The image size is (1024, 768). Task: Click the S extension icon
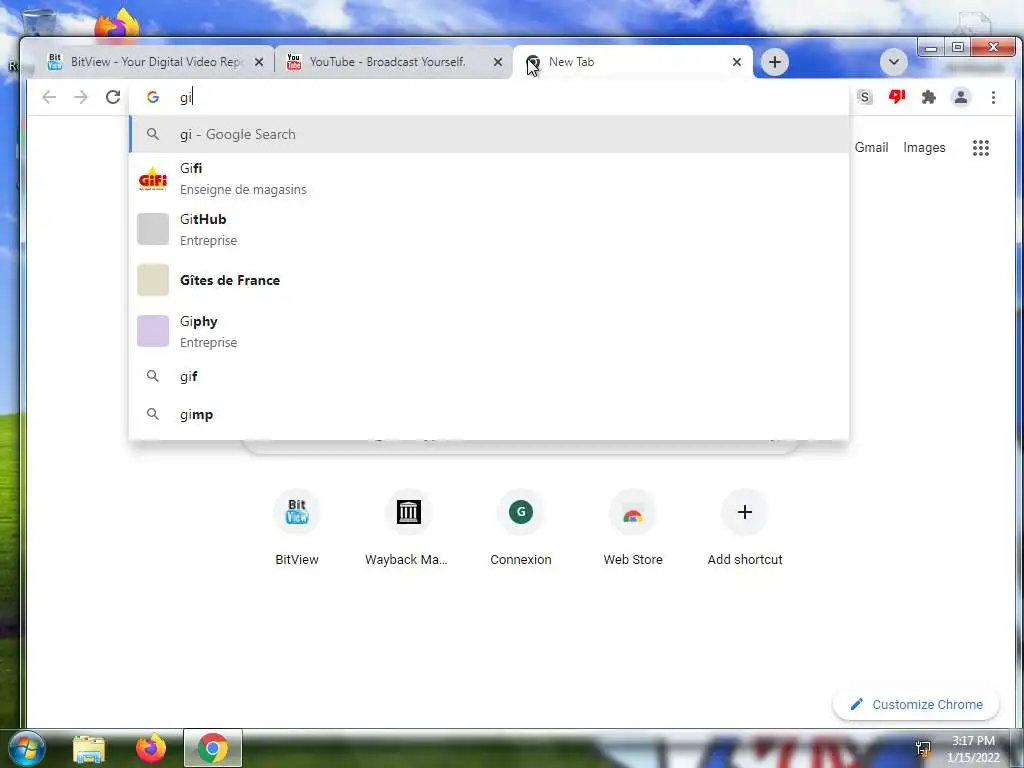(865, 97)
